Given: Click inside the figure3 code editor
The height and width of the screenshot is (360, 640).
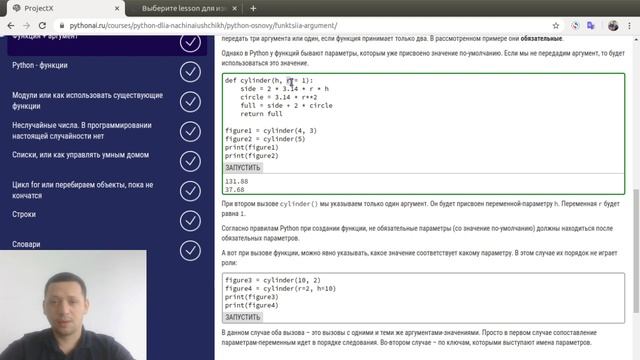Looking at the screenshot, I should [423, 293].
